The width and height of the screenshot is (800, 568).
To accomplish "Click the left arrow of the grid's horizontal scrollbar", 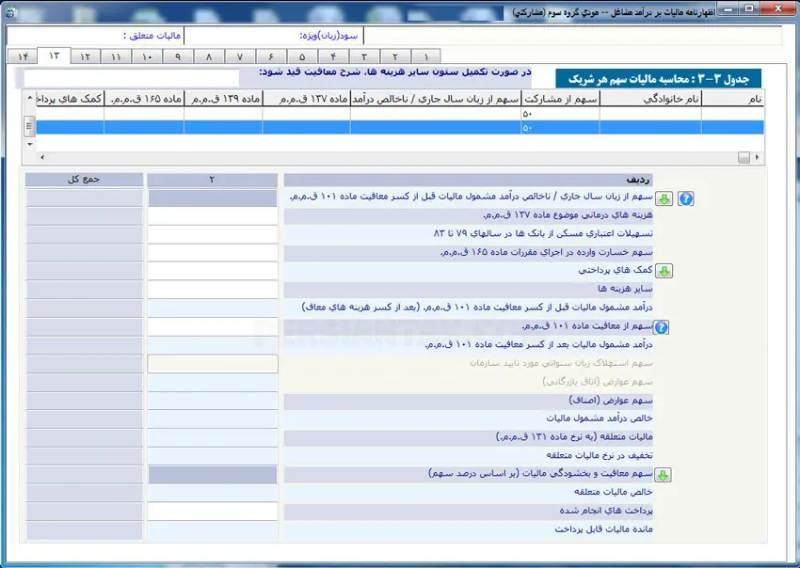I will pyautogui.click(x=39, y=157).
